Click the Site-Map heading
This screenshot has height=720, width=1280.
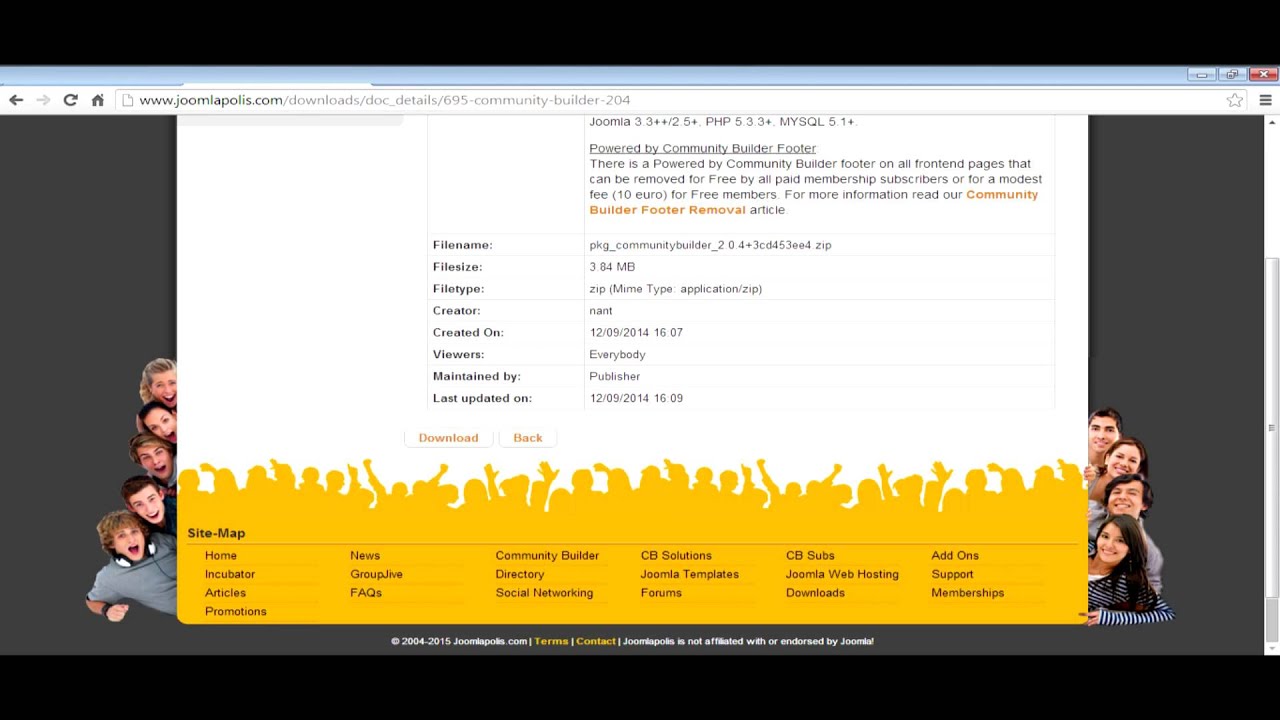tap(216, 534)
